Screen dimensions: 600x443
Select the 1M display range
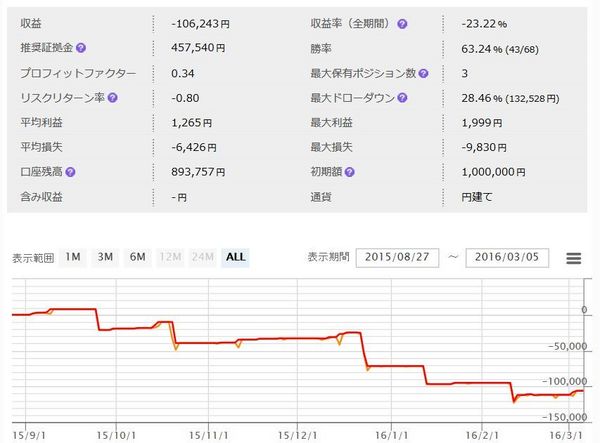(73, 257)
